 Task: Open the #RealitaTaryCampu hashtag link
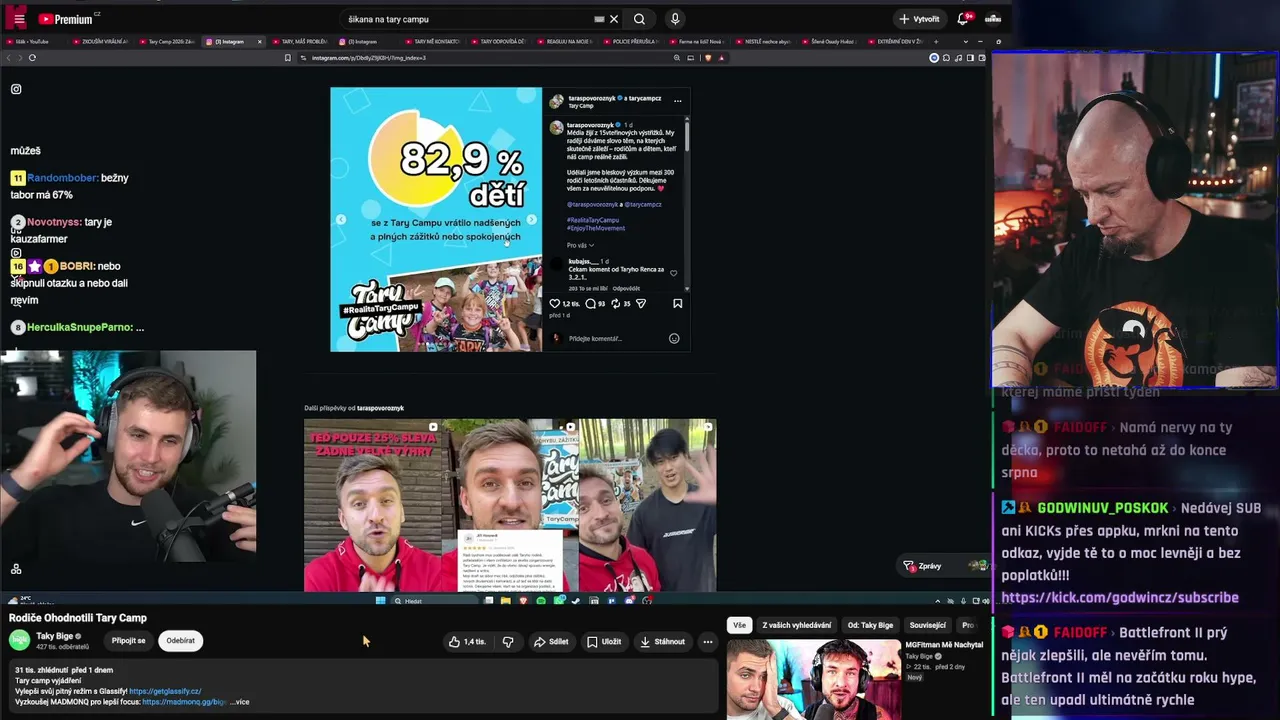coord(593,220)
